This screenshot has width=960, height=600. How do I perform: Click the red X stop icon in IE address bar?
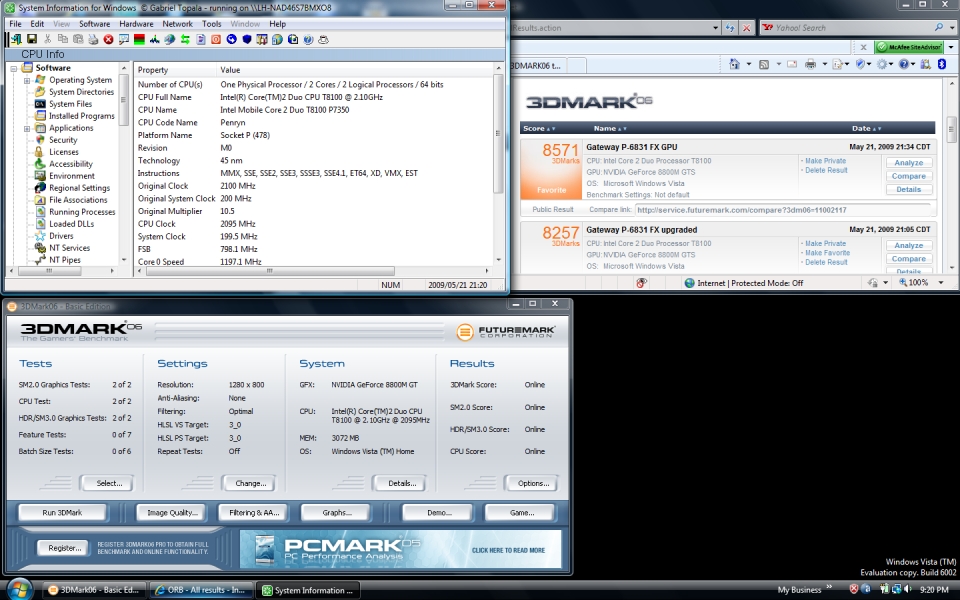point(746,28)
